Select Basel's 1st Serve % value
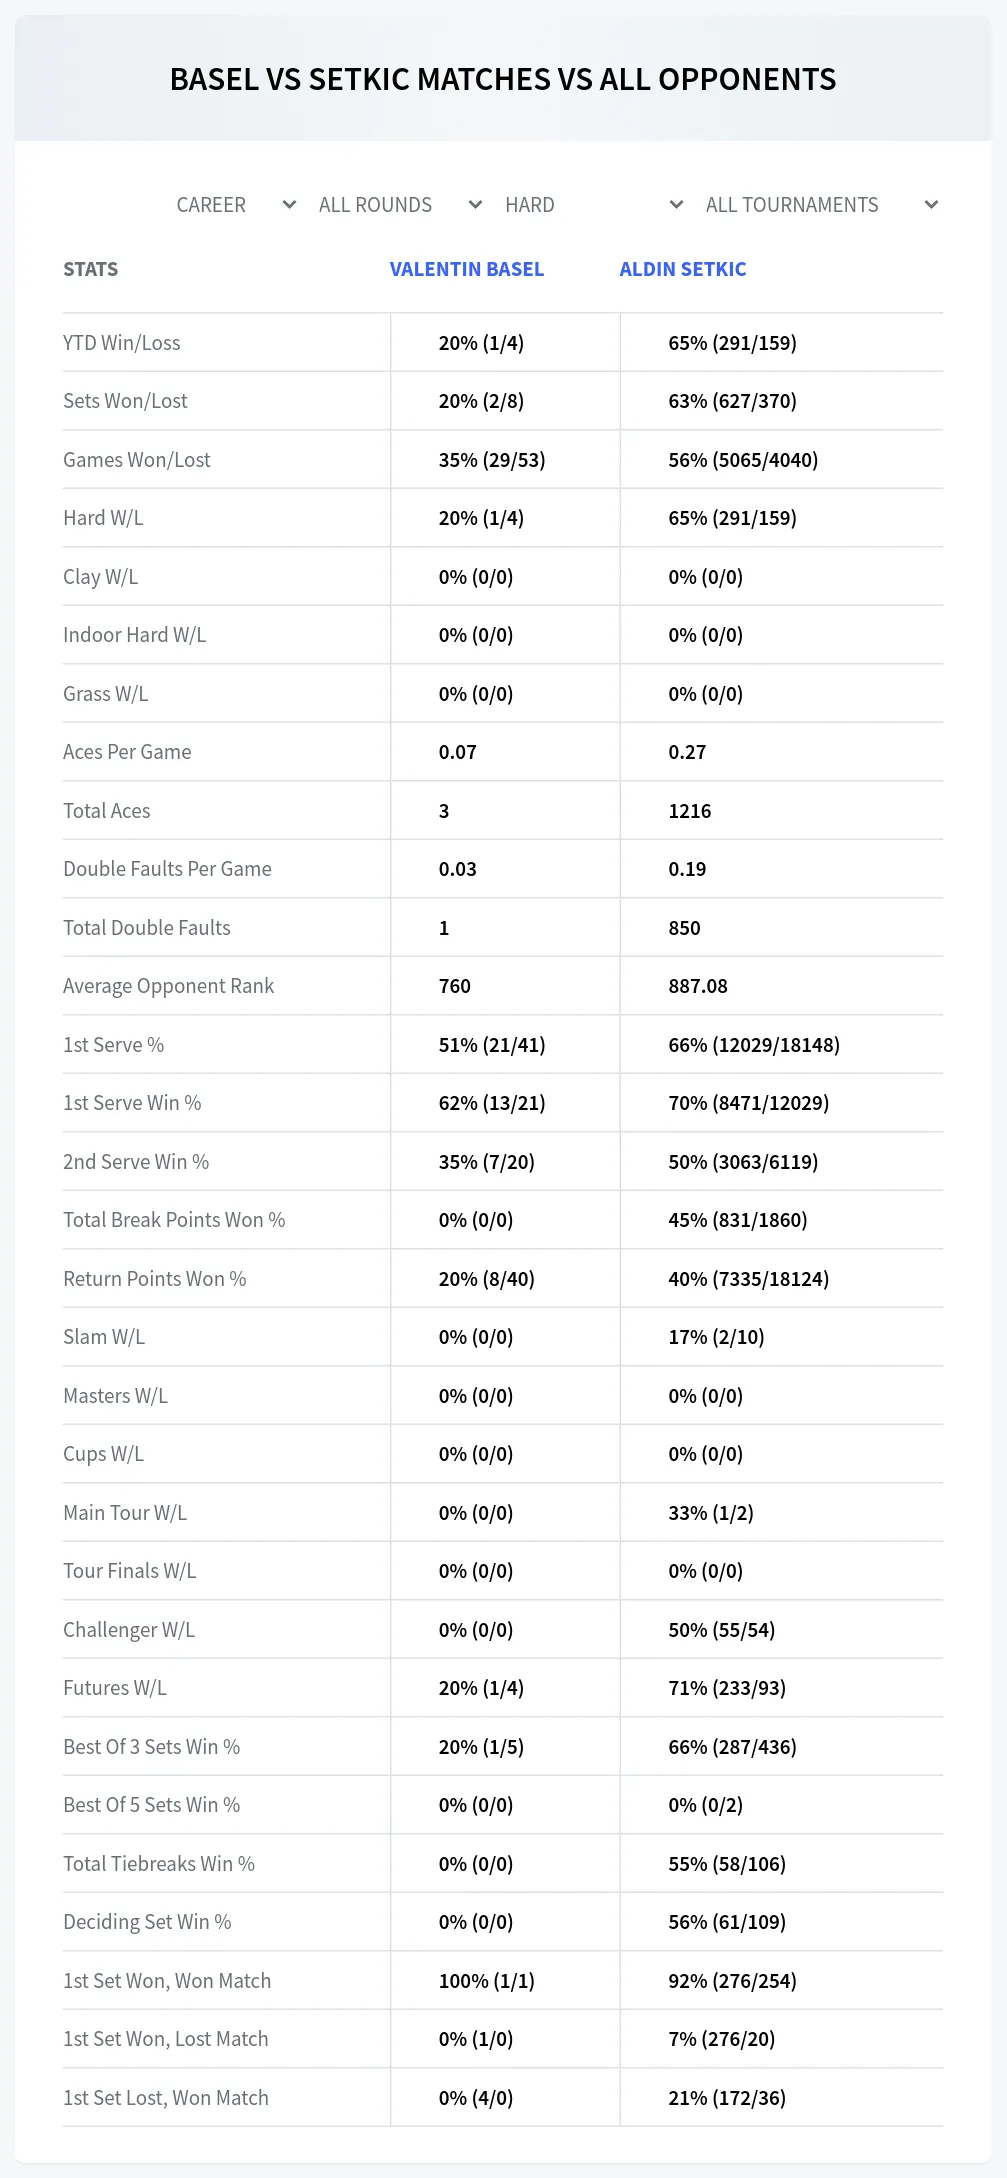The width and height of the screenshot is (1007, 2178). coord(492,1045)
